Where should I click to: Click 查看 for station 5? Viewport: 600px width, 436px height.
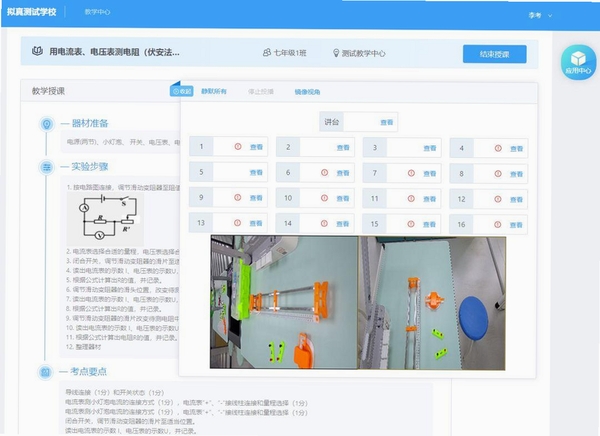point(256,172)
